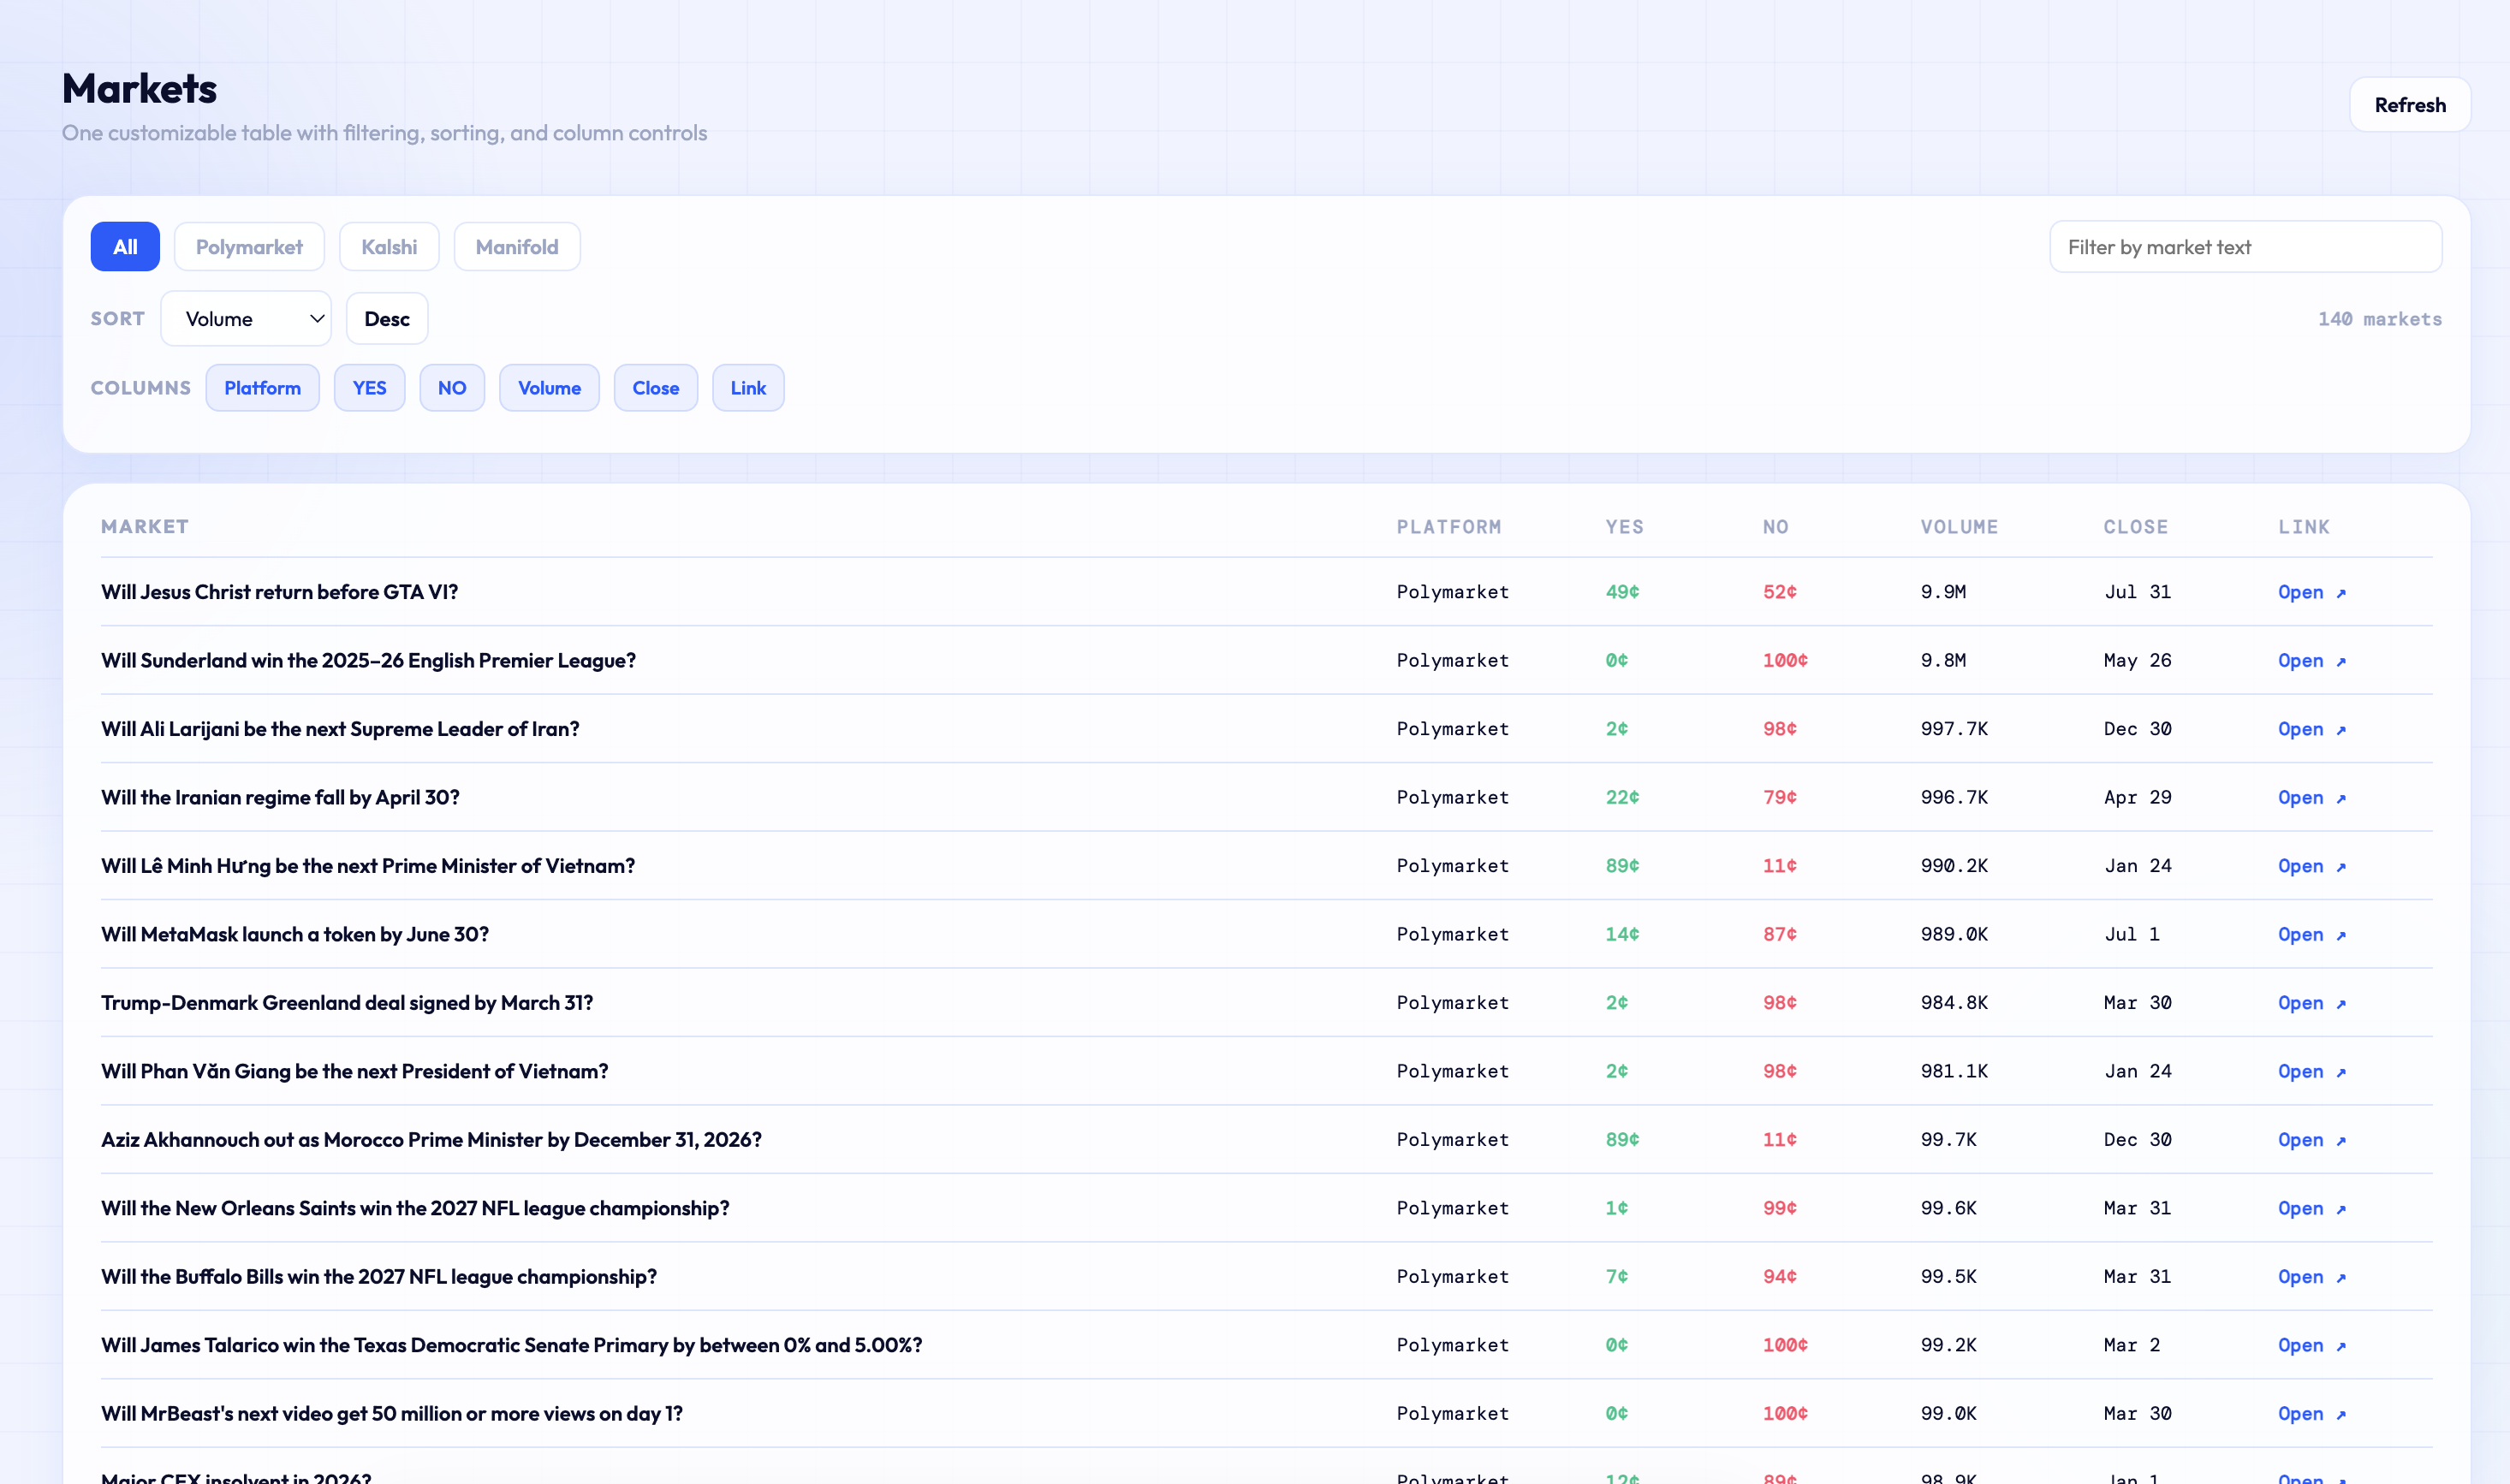
Task: Select the Kalshi platform tab
Action: click(389, 247)
